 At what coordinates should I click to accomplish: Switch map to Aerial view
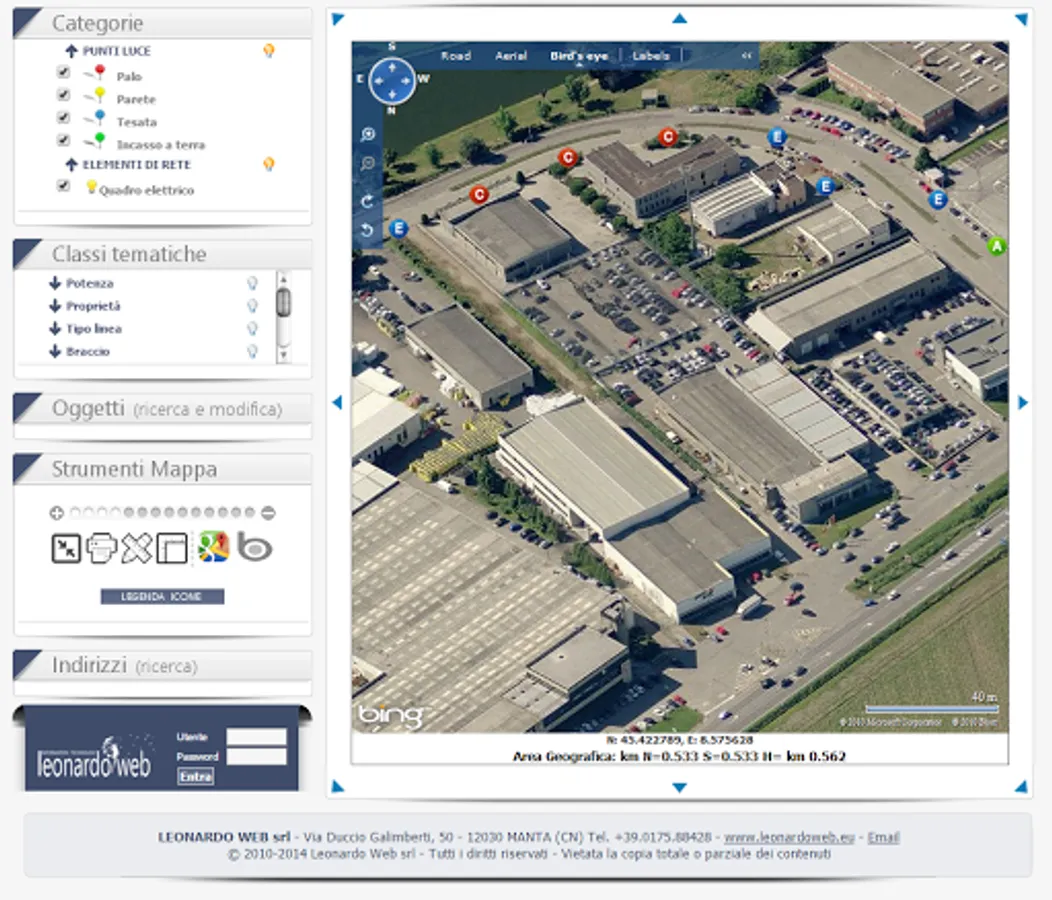(511, 56)
